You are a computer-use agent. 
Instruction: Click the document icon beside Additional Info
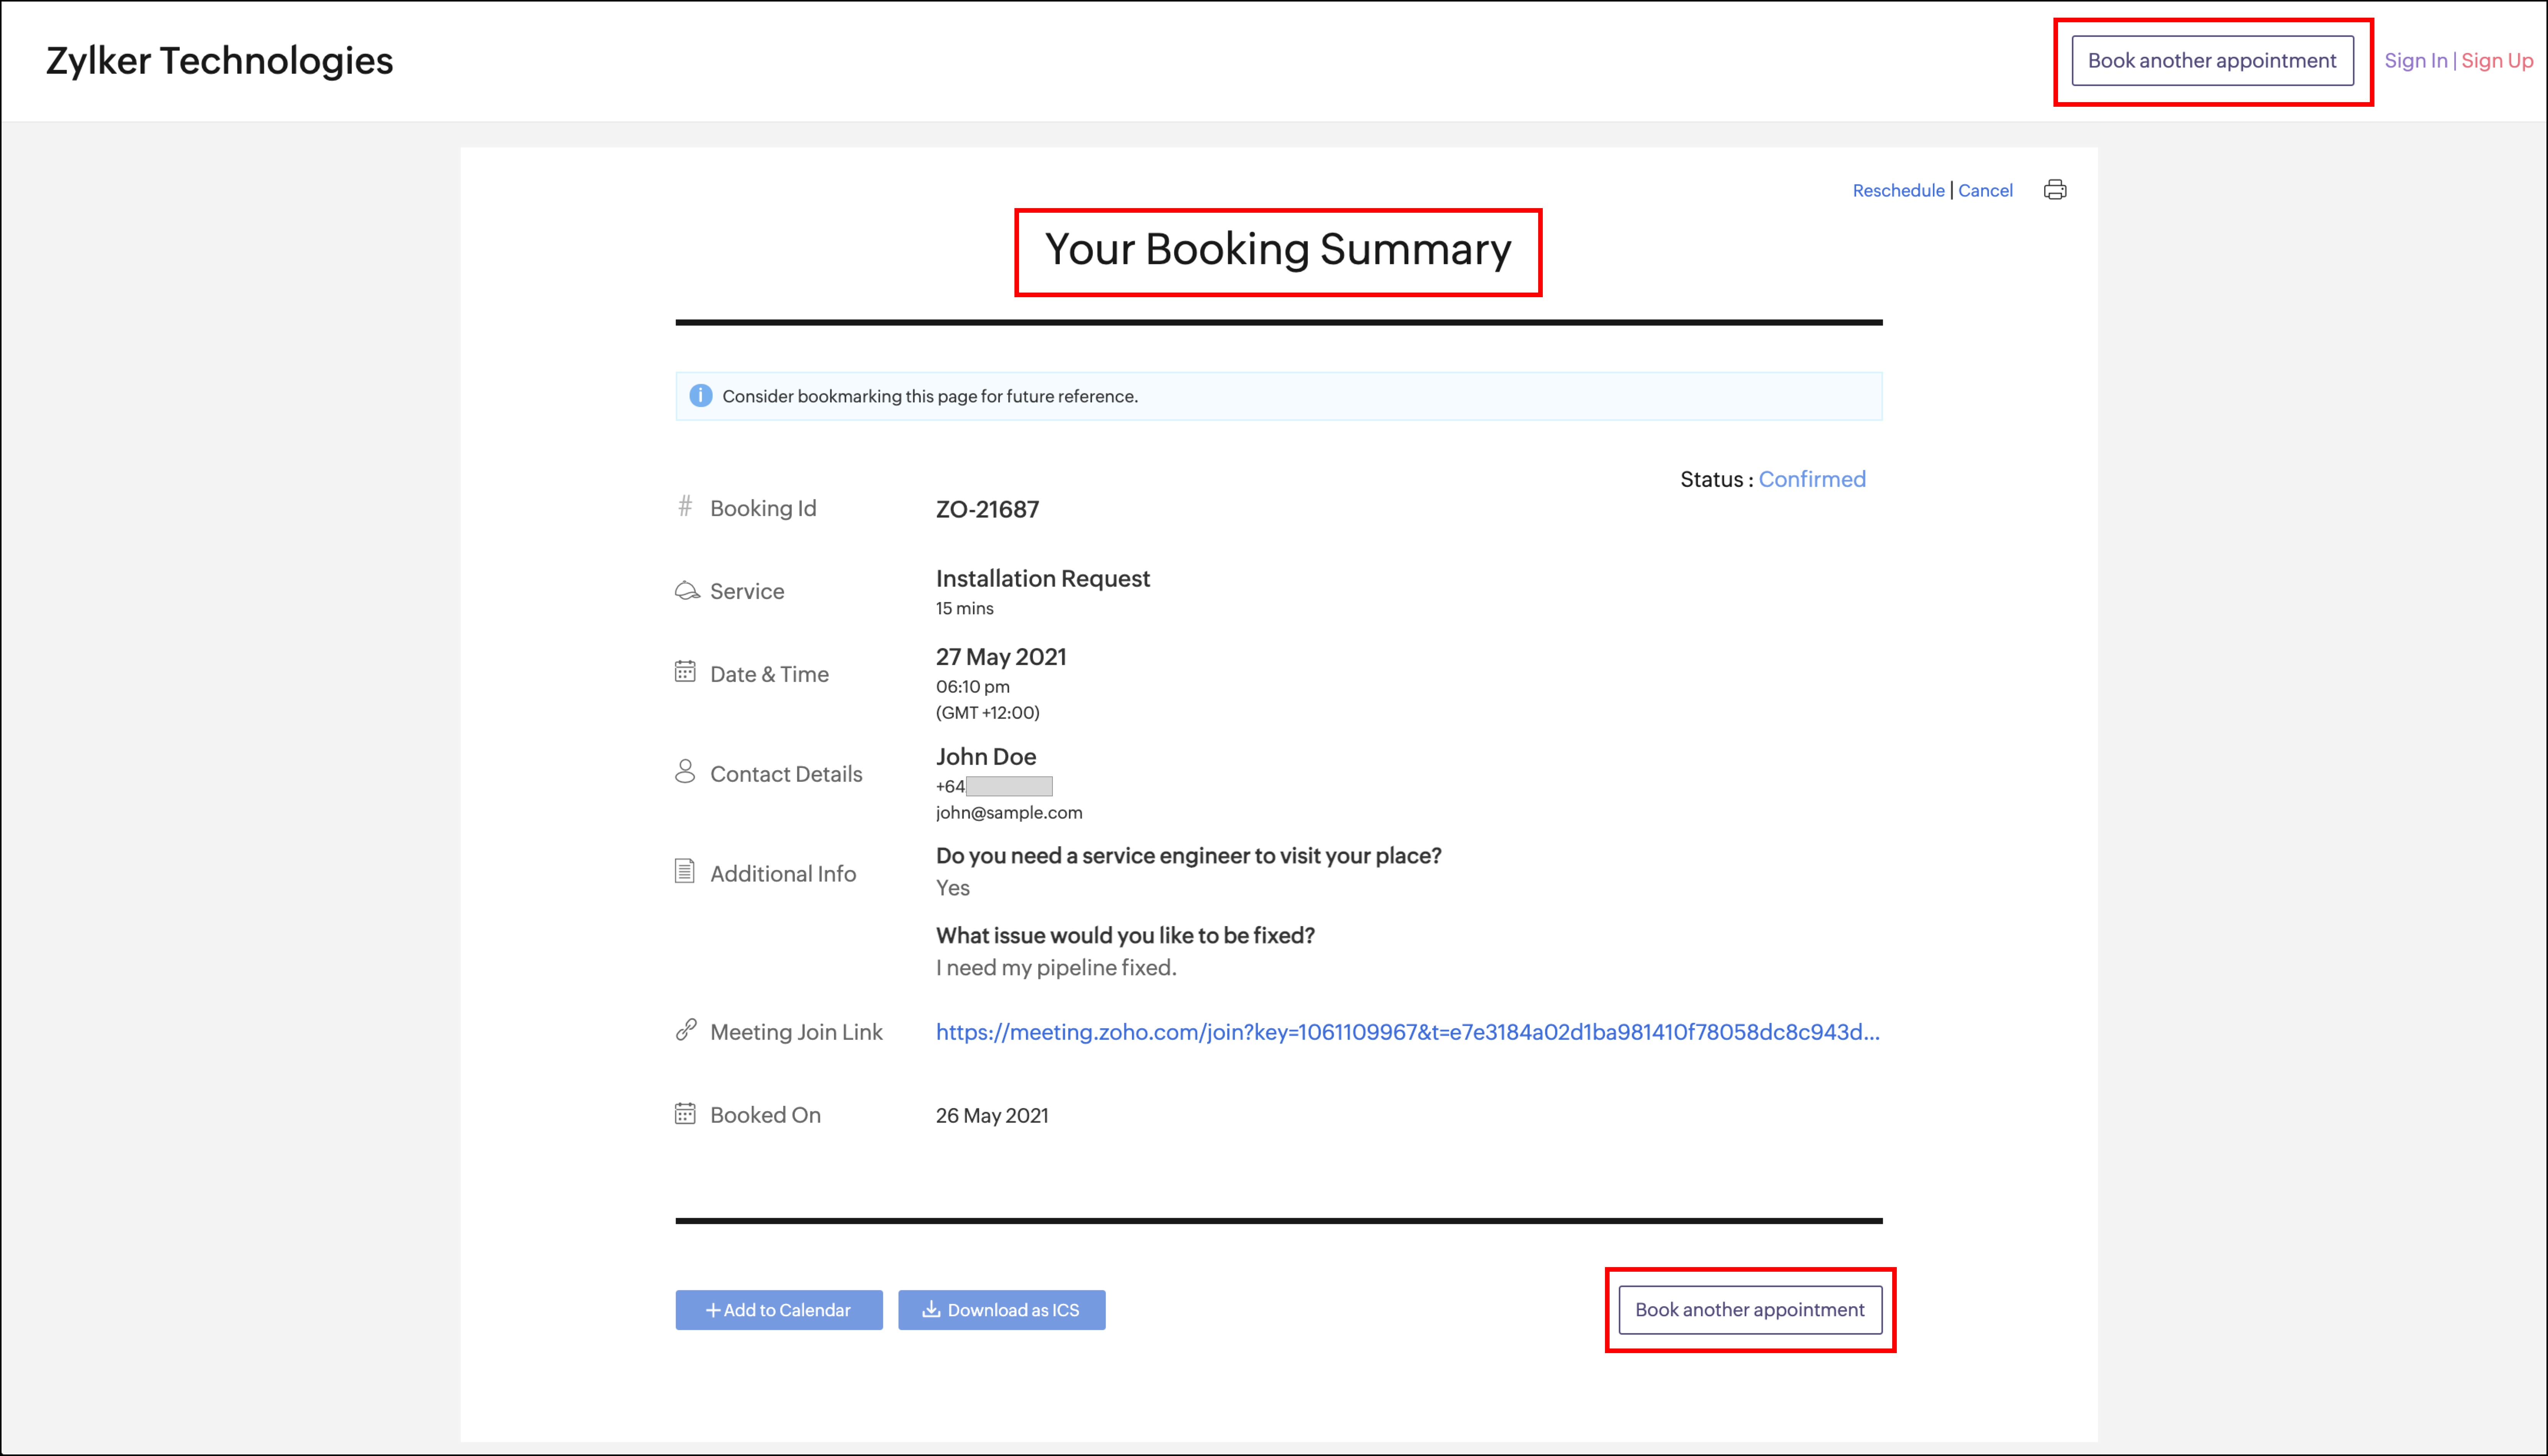685,871
